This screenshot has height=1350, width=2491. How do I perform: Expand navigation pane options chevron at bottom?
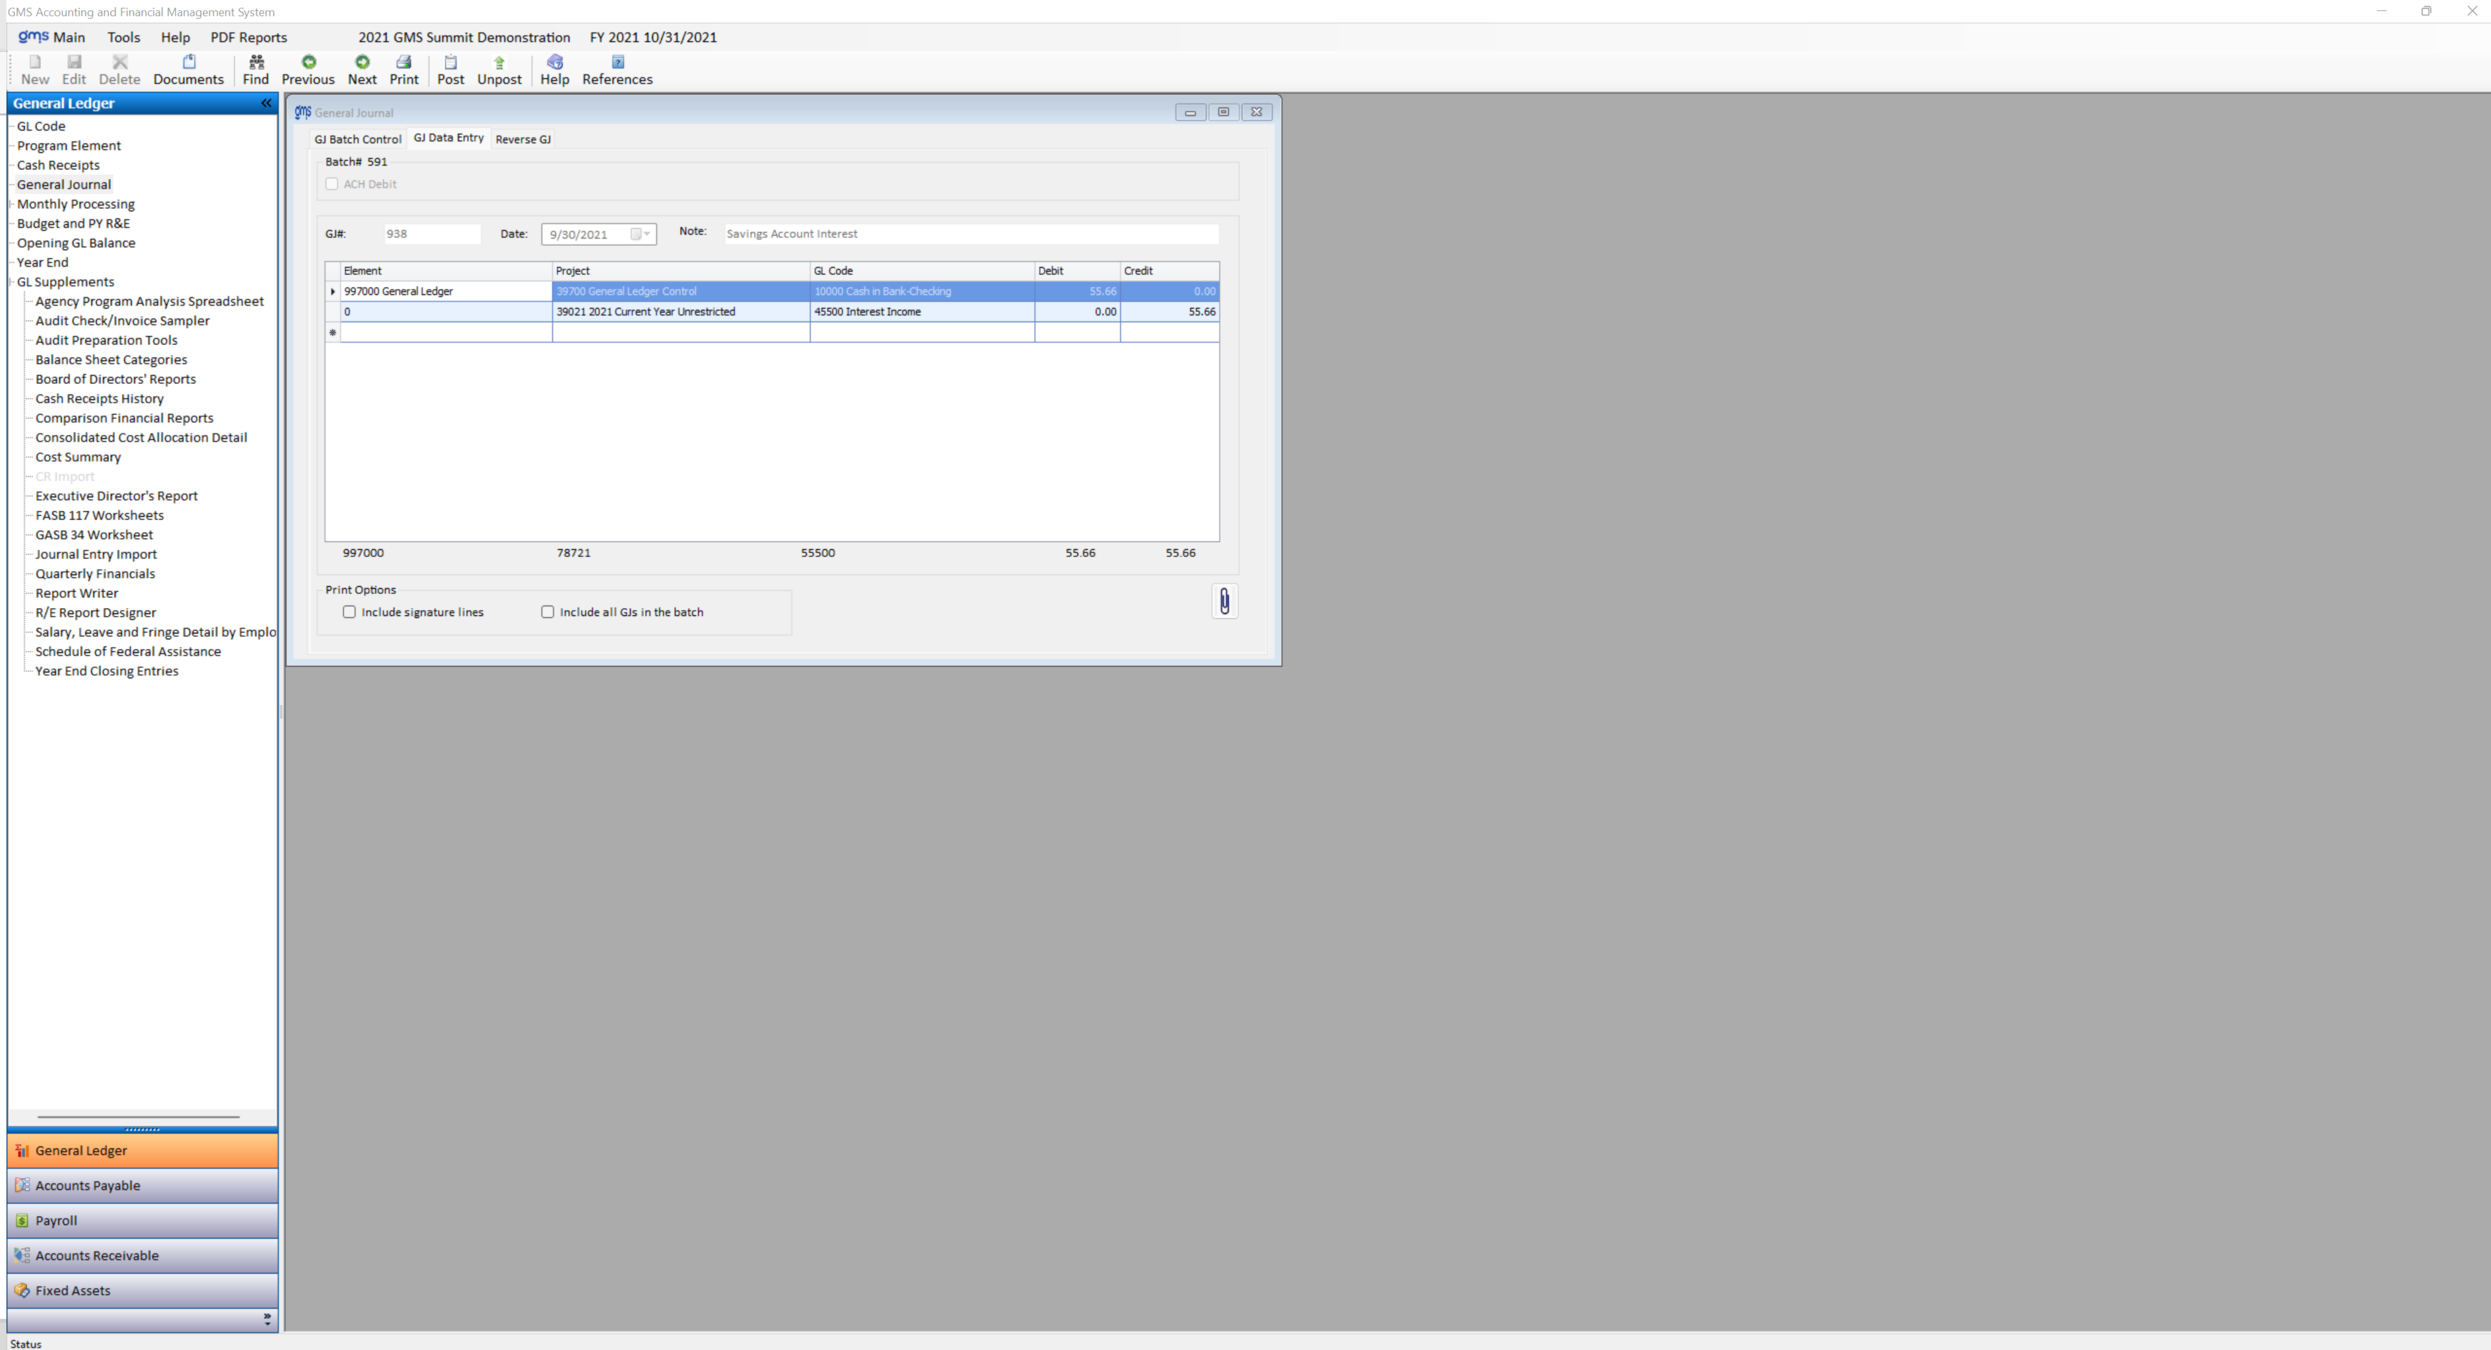pos(267,1319)
